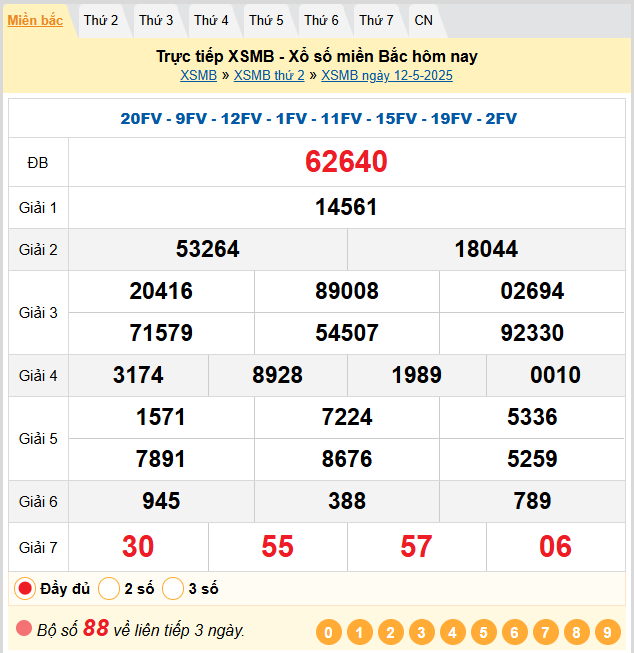The height and width of the screenshot is (653, 634).
Task: Click the Giải 6 number 388
Action: click(x=347, y=501)
